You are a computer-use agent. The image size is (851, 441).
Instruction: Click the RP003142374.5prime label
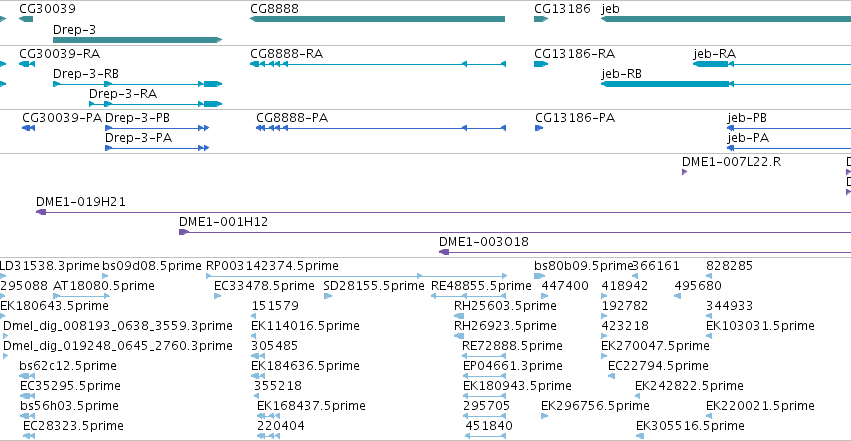272,266
